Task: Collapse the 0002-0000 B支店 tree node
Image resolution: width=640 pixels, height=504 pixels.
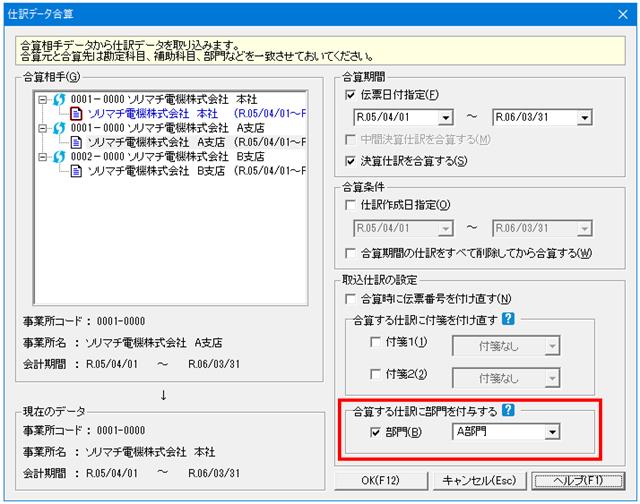Action: click(x=42, y=157)
